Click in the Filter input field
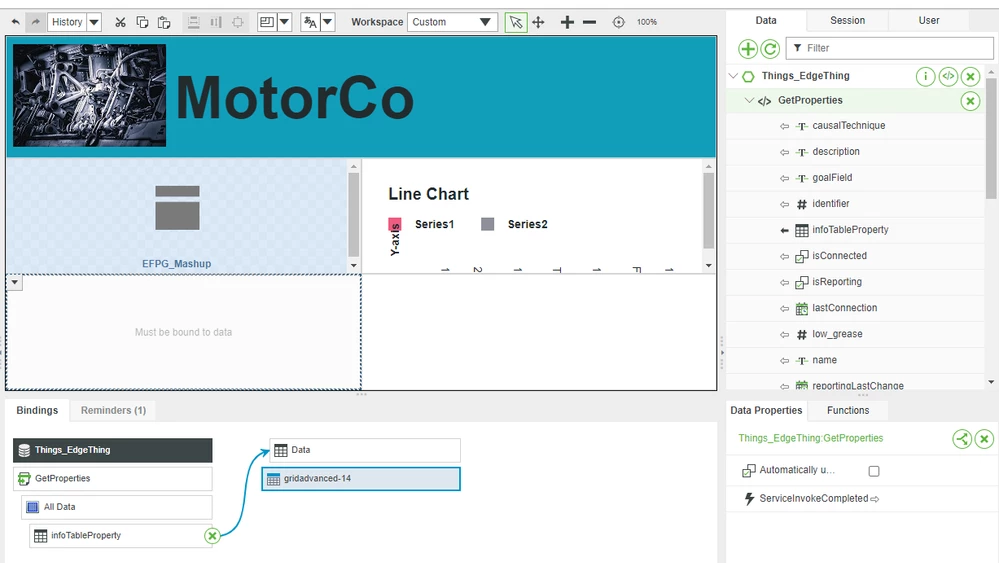 click(889, 48)
